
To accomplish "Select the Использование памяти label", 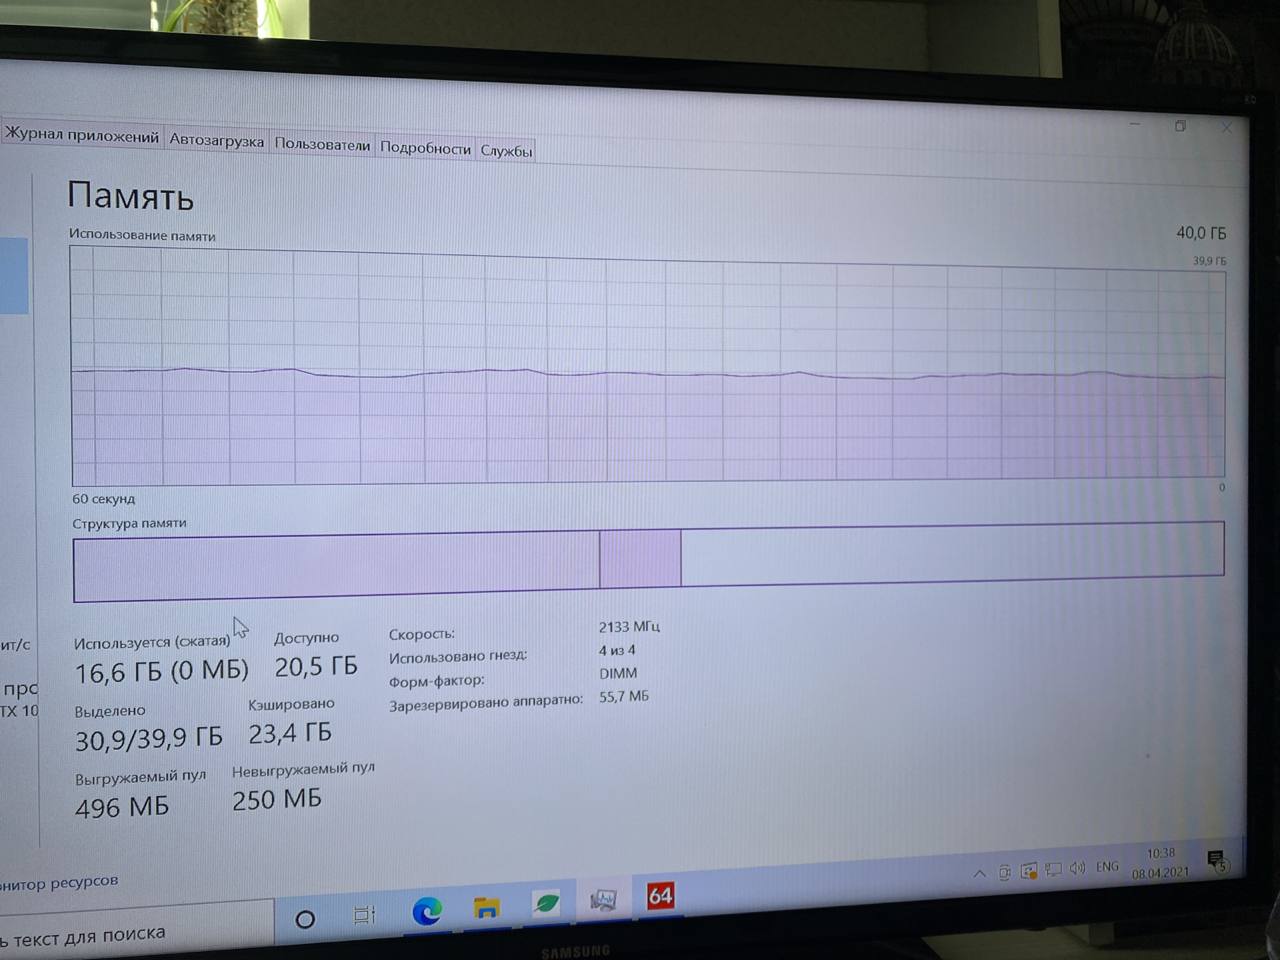I will coord(142,236).
